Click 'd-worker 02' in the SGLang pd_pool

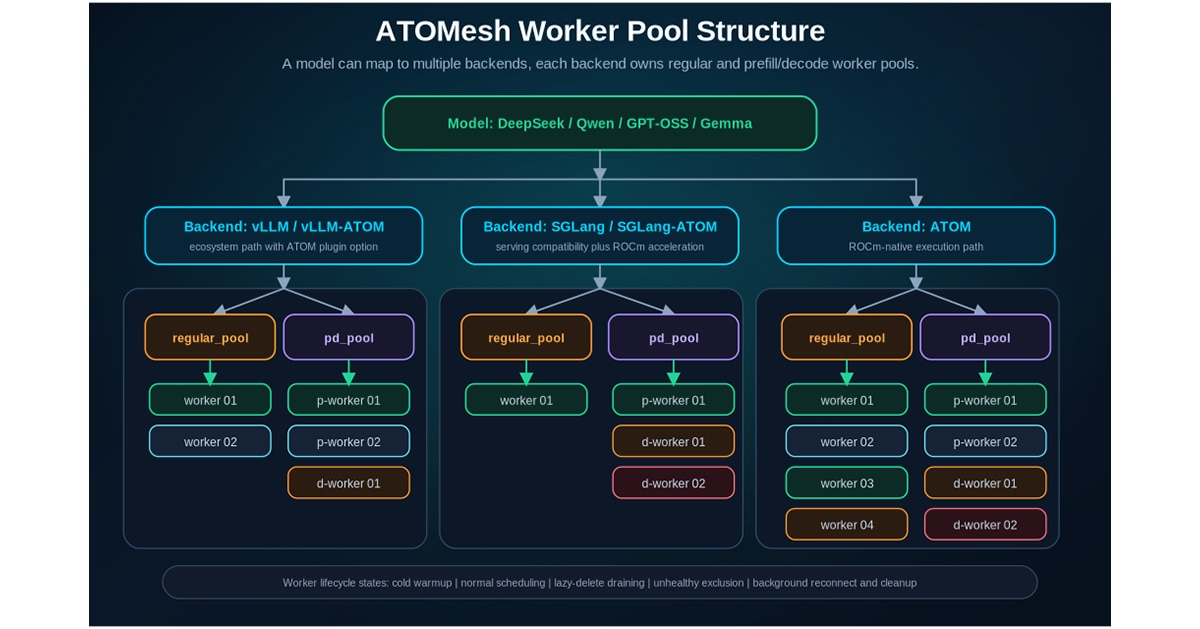tap(673, 483)
